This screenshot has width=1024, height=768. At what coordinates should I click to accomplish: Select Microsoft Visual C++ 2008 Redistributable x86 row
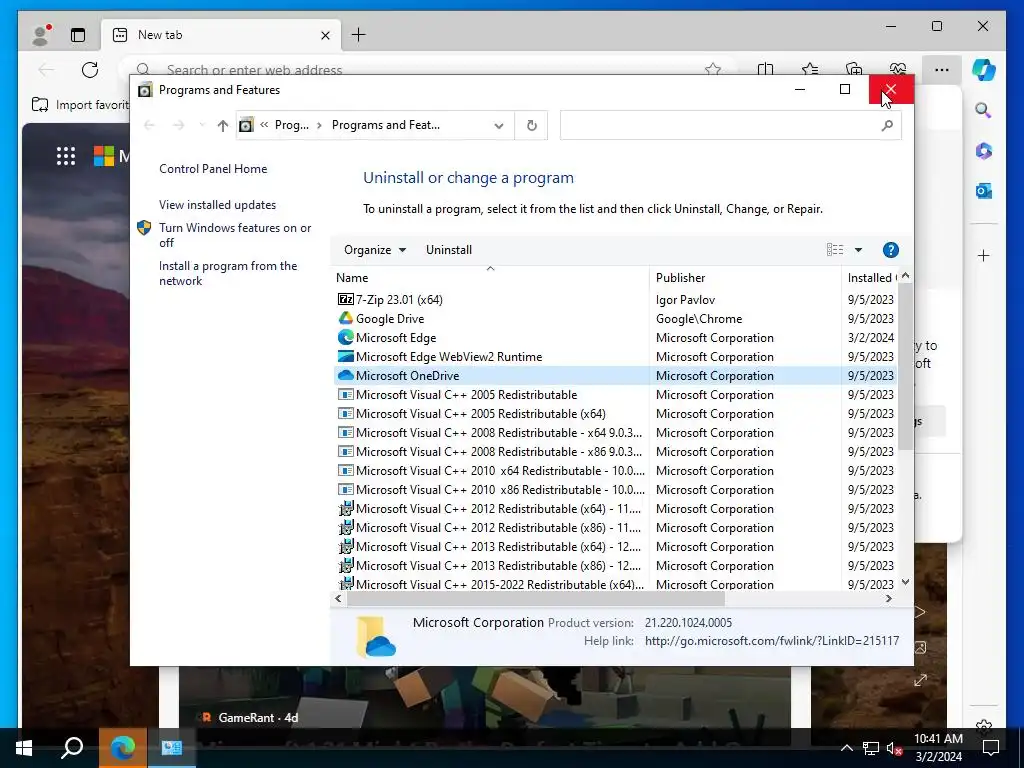[614, 451]
